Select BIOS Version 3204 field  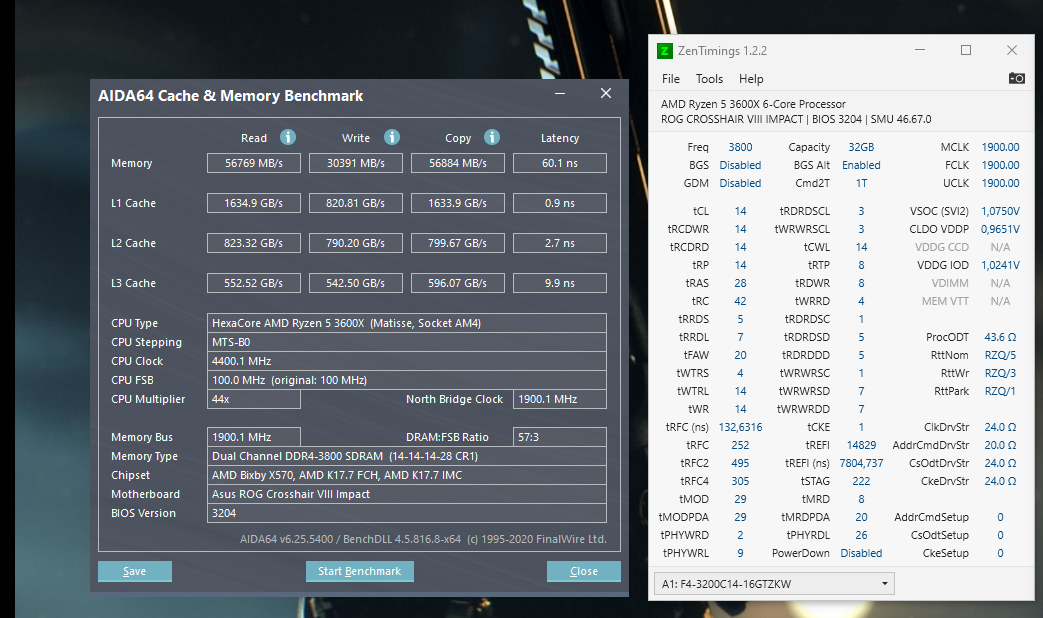406,513
